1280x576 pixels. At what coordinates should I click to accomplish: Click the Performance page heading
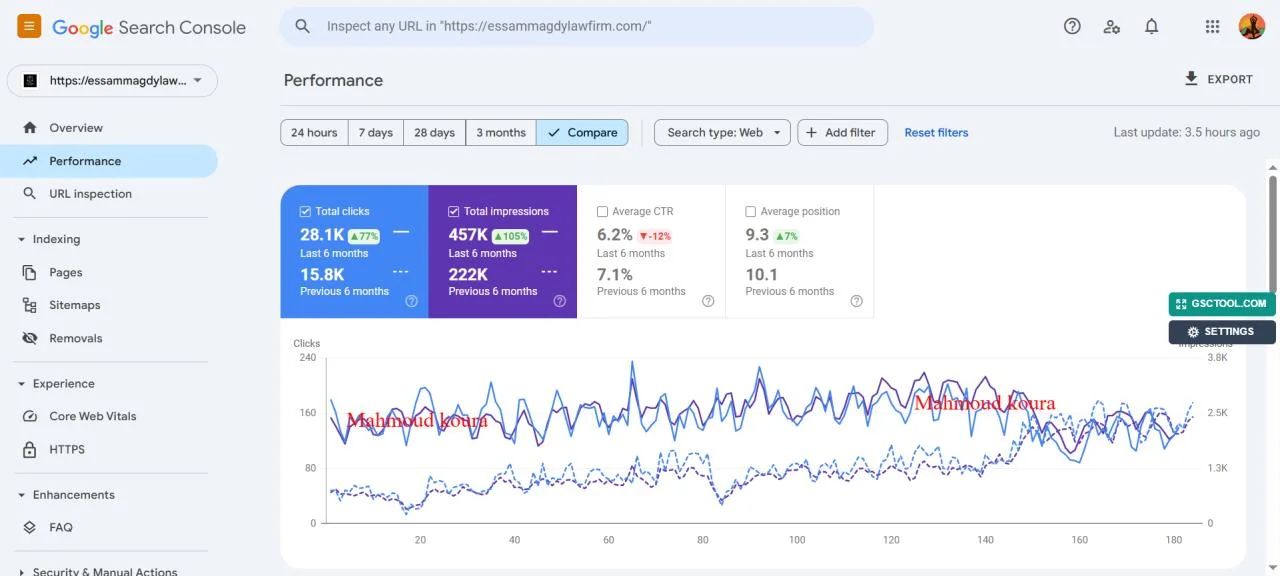click(333, 80)
